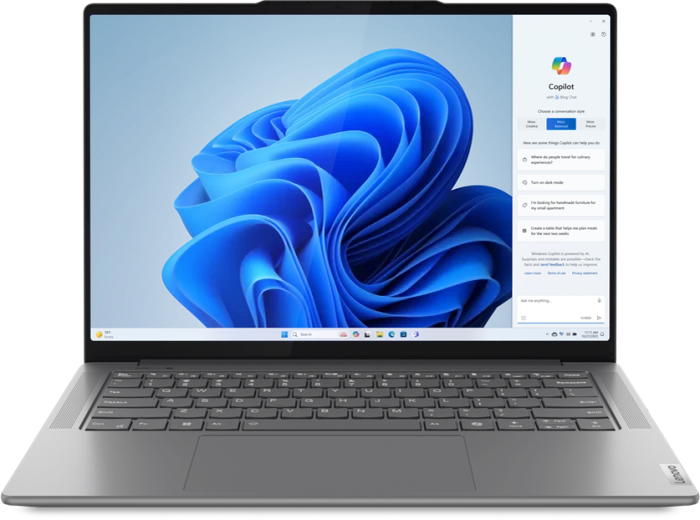Click the taskbar Search box

click(x=320, y=334)
